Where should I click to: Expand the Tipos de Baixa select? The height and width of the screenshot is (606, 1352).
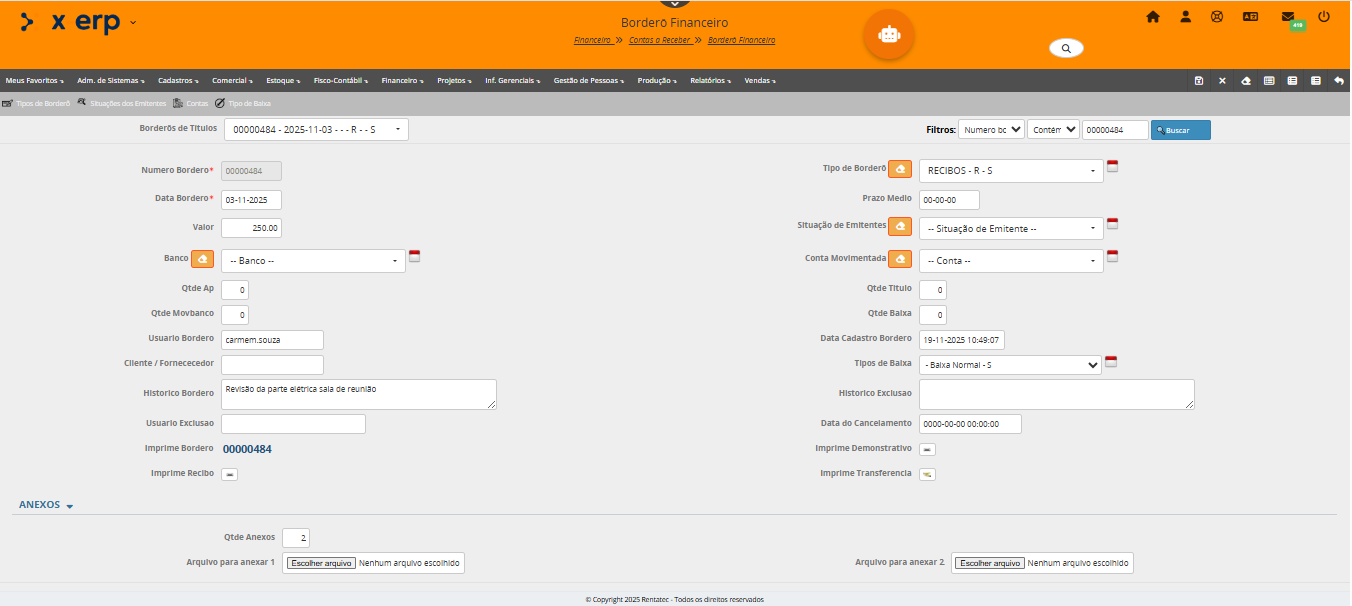(x=1010, y=365)
